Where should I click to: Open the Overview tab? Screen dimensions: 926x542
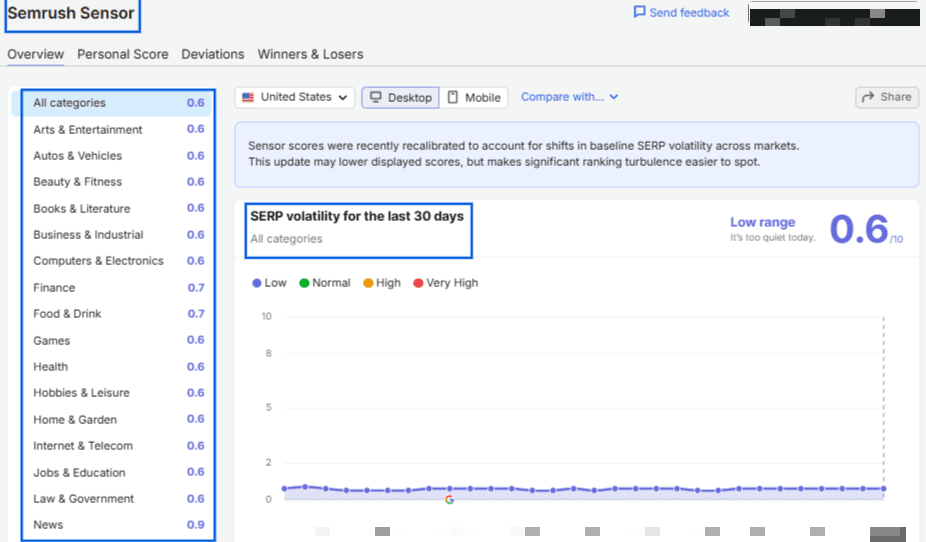pos(35,54)
